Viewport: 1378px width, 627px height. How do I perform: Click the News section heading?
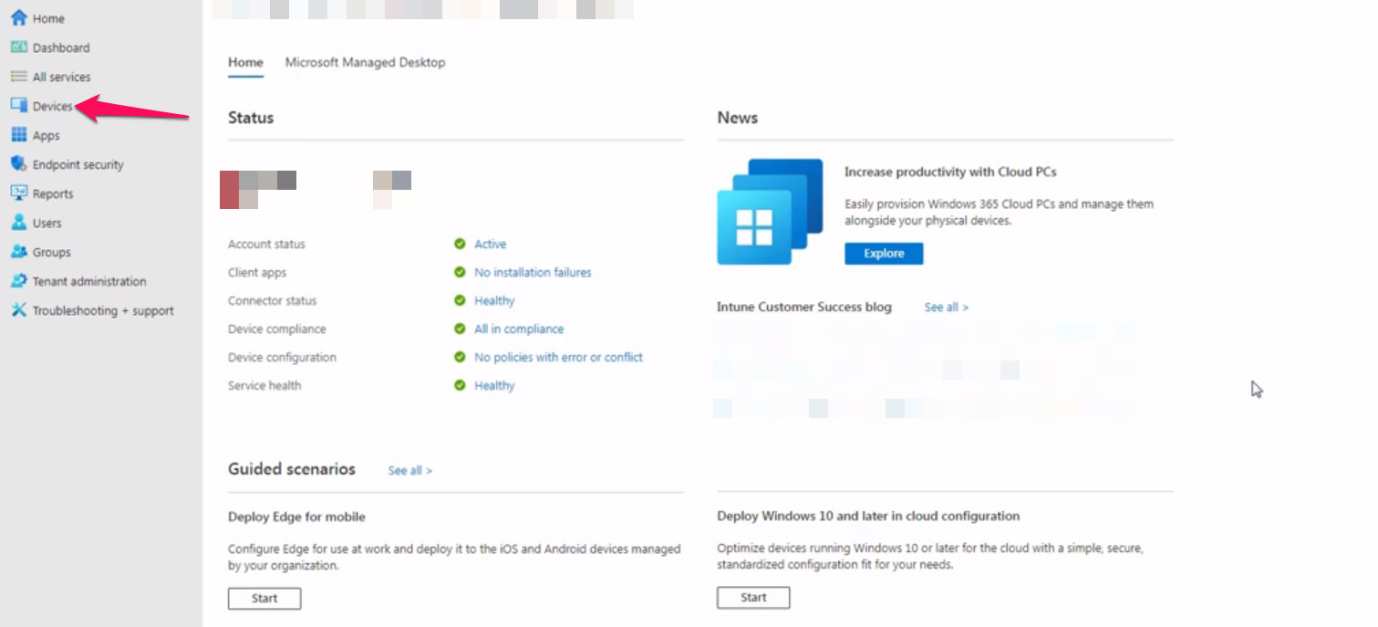738,117
